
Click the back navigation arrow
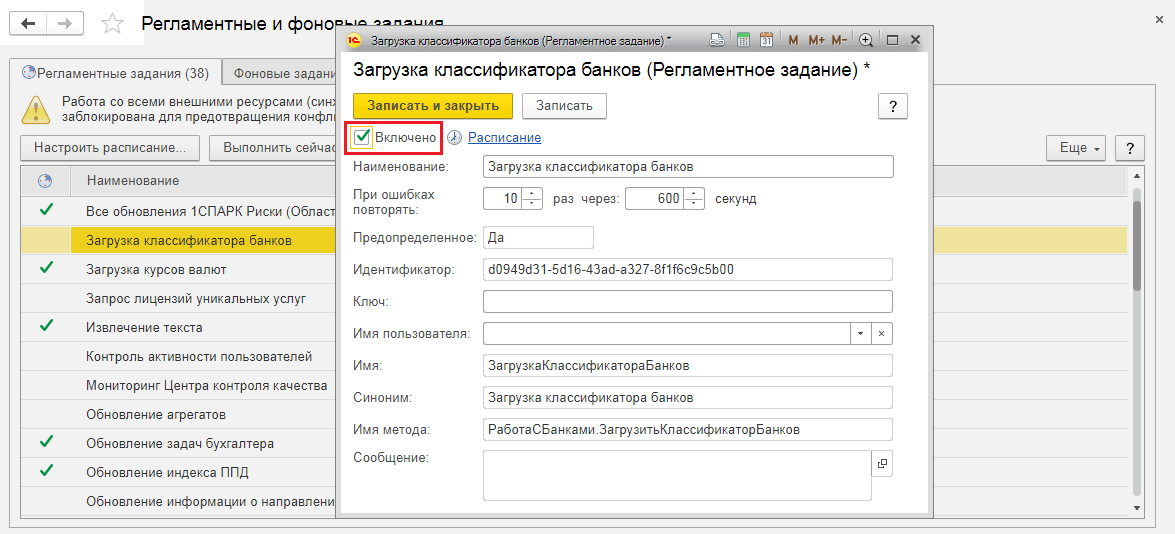tap(28, 23)
